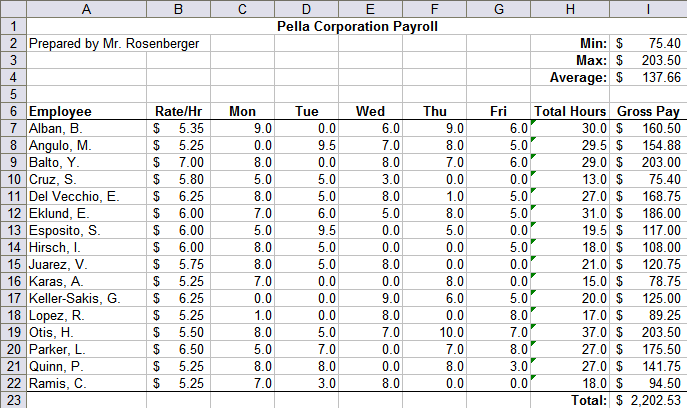The width and height of the screenshot is (687, 408).
Task: Click the Pella Corporation Payroll title cell
Action: (356, 27)
